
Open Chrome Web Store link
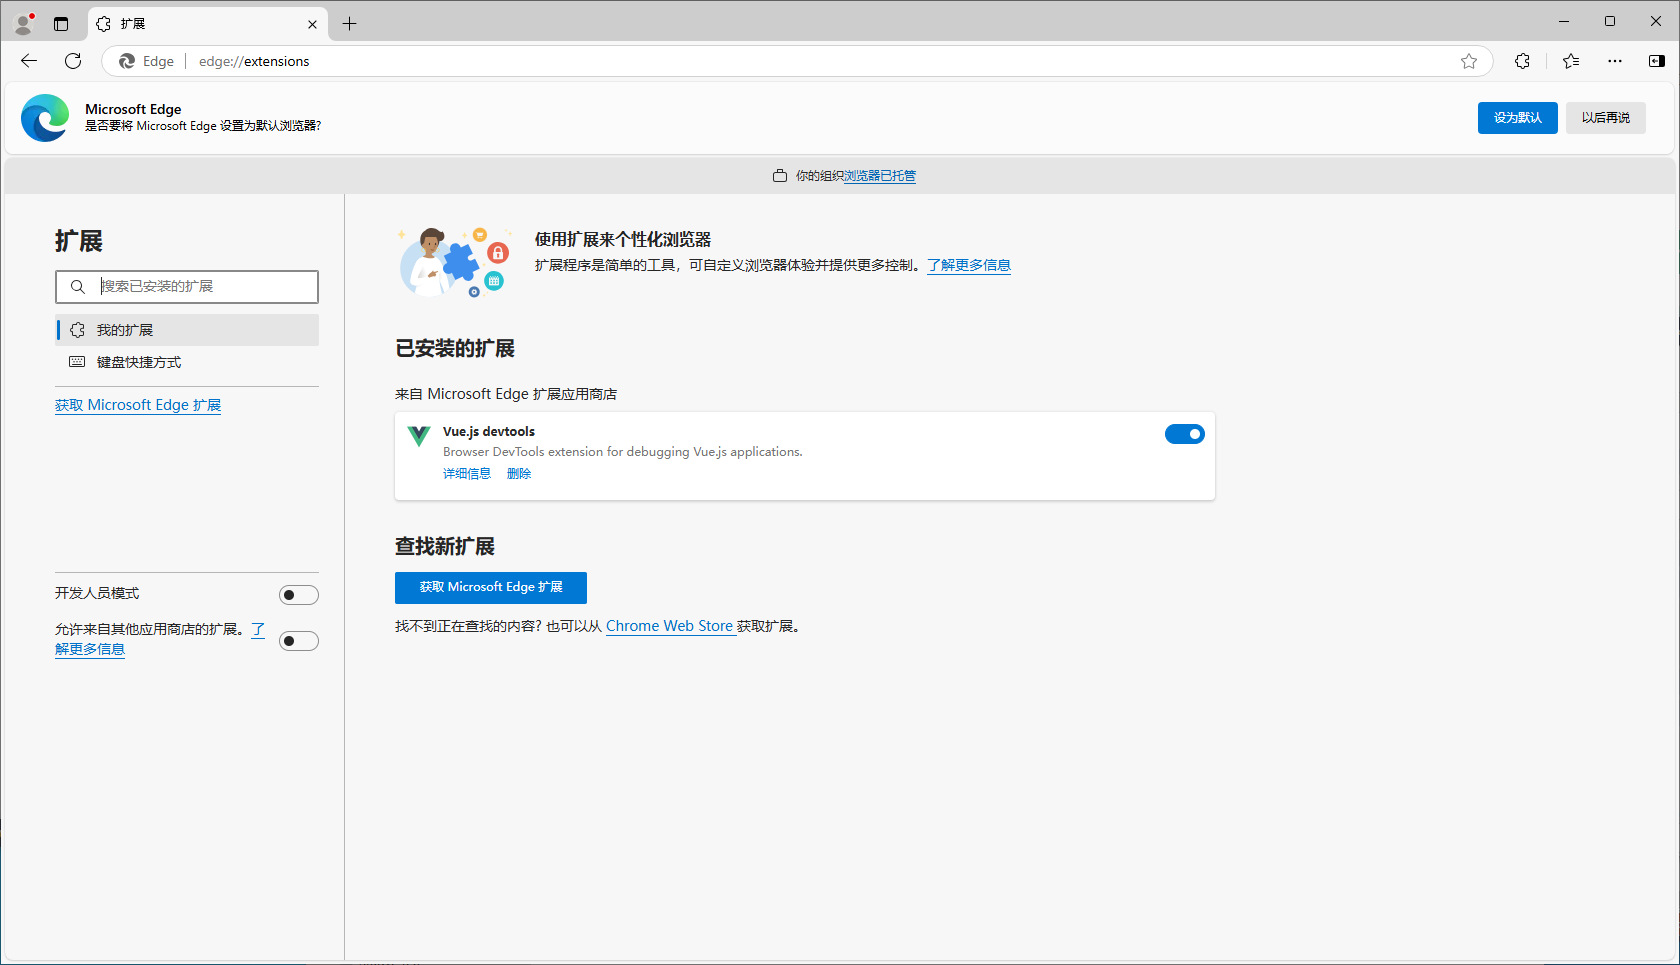[x=669, y=626]
